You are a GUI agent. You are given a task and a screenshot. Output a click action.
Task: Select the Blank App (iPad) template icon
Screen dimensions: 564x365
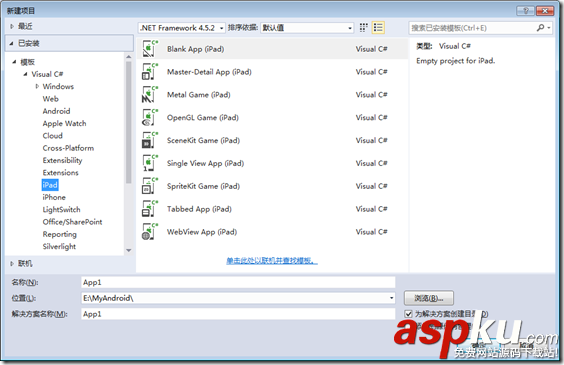pyautogui.click(x=150, y=49)
